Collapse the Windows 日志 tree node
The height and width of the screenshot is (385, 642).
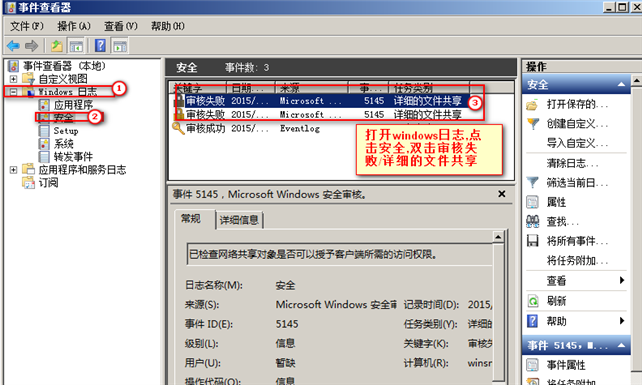[13, 92]
